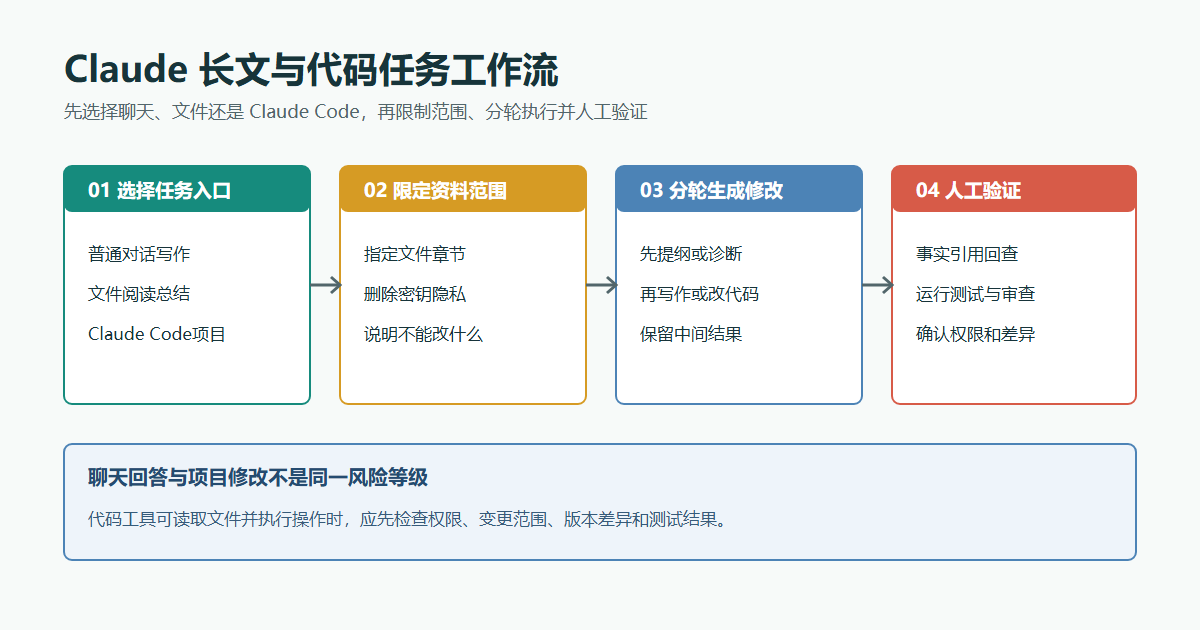Image resolution: width=1200 pixels, height=630 pixels.
Task: Click the '普通对话写作' line
Action: [139, 254]
